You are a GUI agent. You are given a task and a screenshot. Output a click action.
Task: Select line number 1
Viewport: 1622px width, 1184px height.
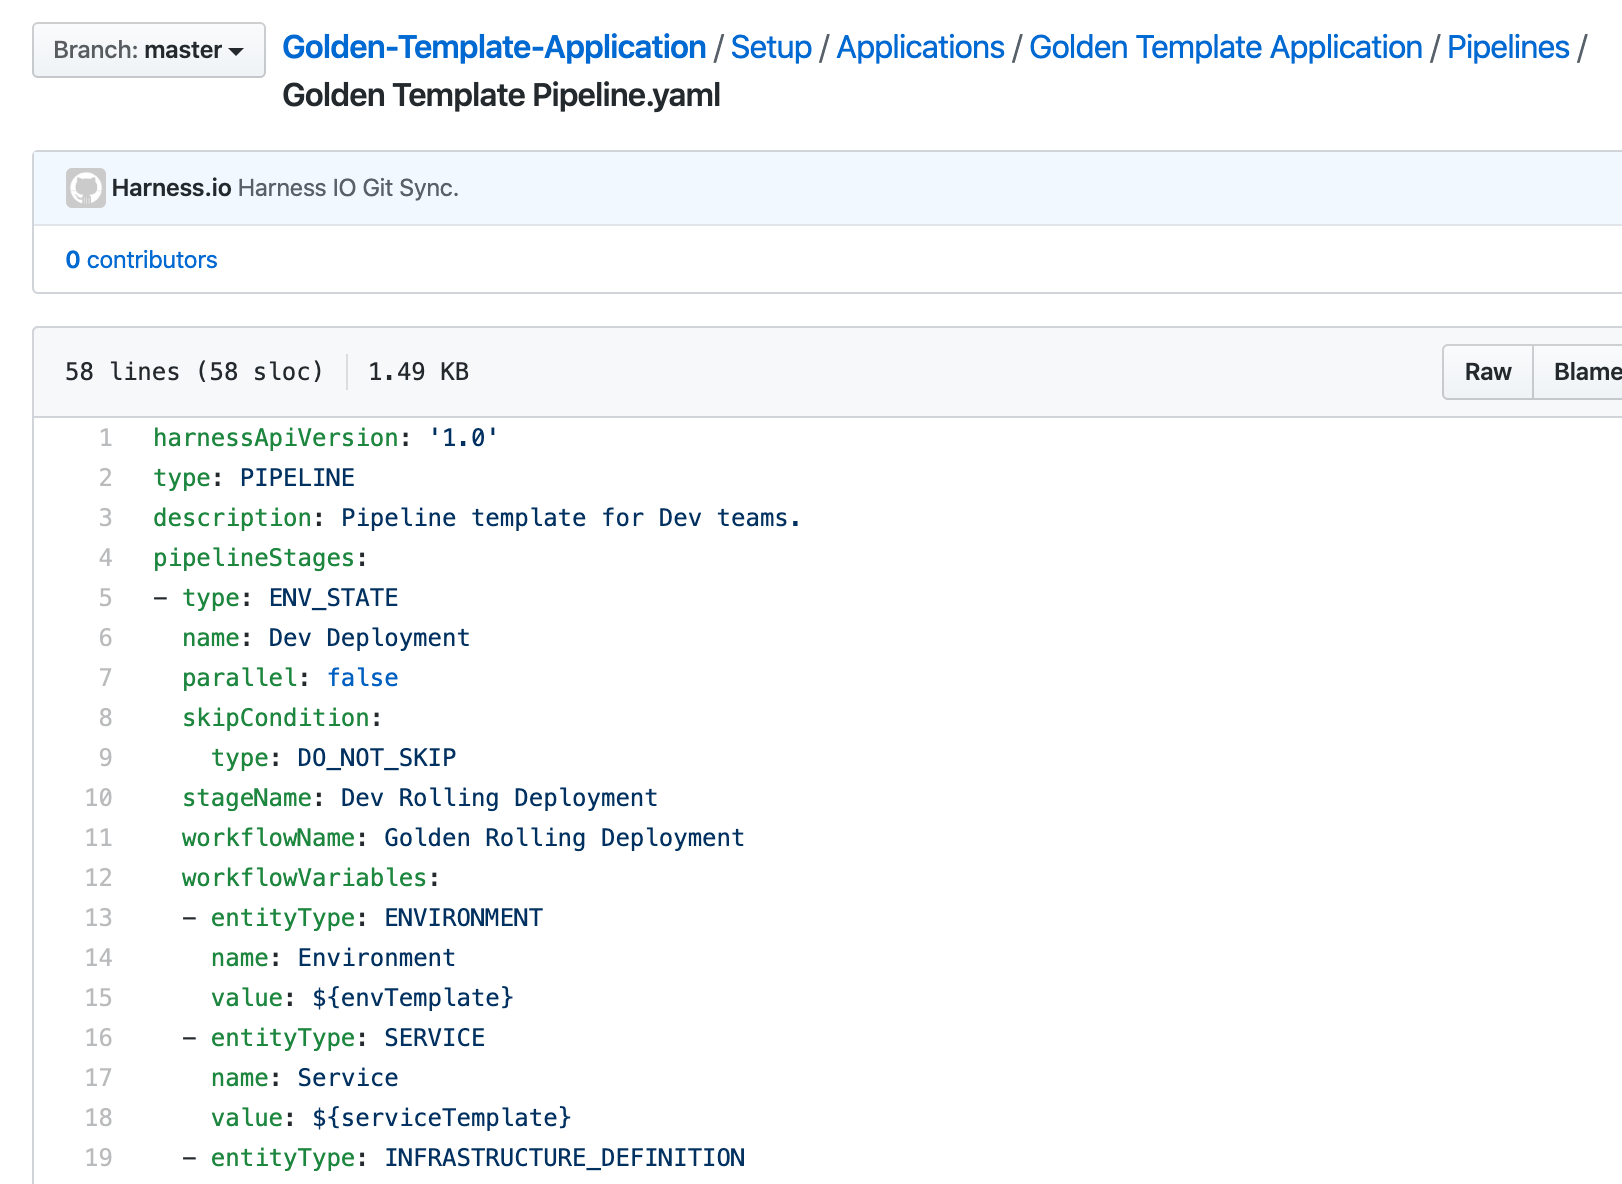(x=105, y=438)
